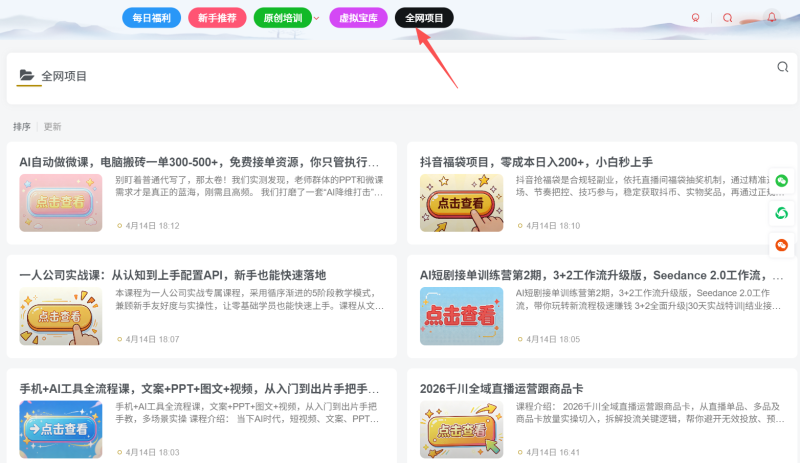Click the 2026千川全域直播 post thumbnail
Viewport: 800px width, 463px height.
(461, 430)
